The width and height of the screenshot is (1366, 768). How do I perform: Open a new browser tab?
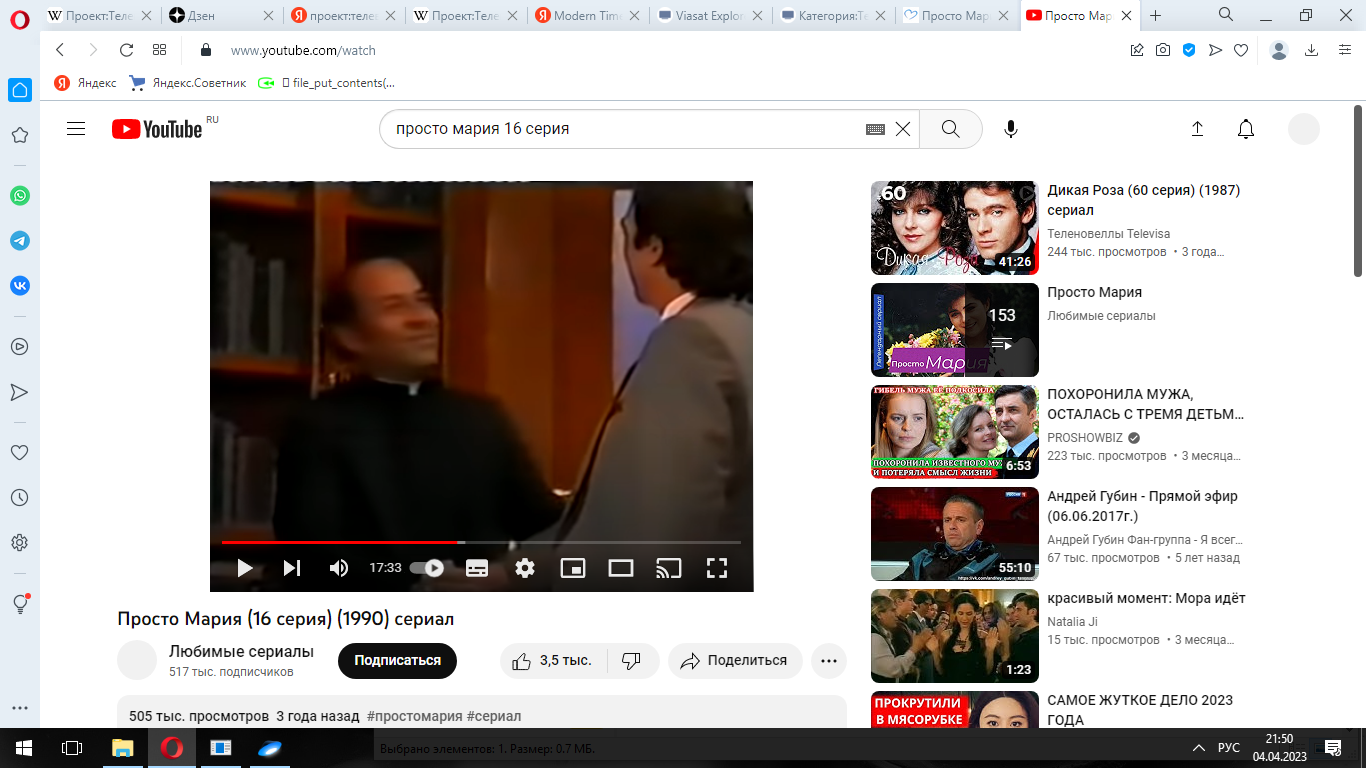click(x=1156, y=16)
